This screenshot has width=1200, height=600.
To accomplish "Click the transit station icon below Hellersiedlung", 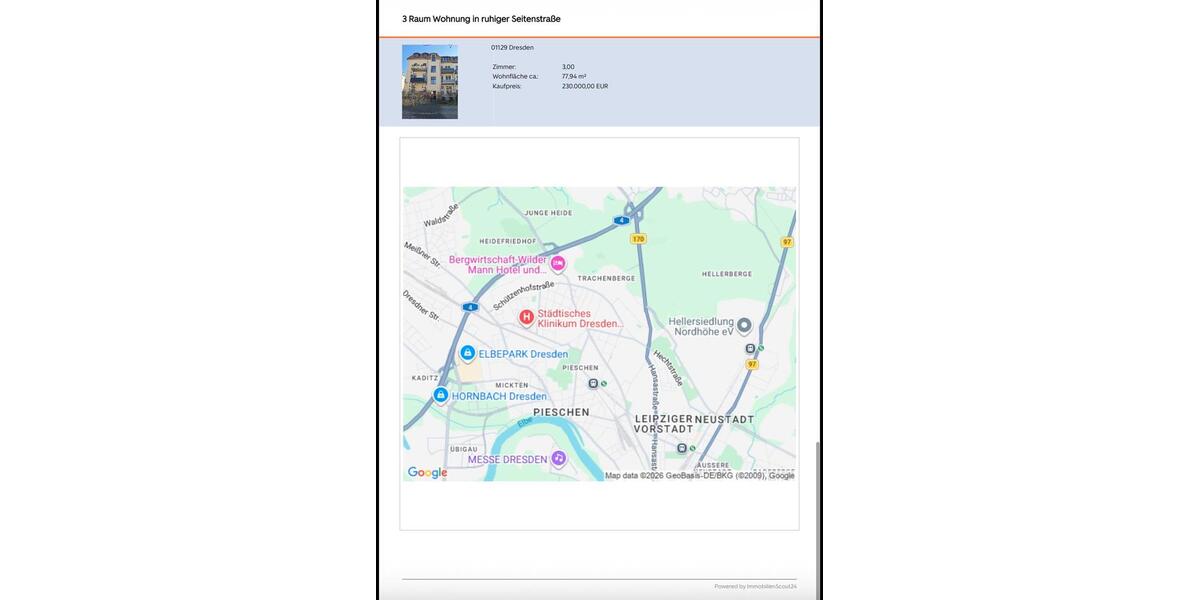I will click(x=750, y=348).
